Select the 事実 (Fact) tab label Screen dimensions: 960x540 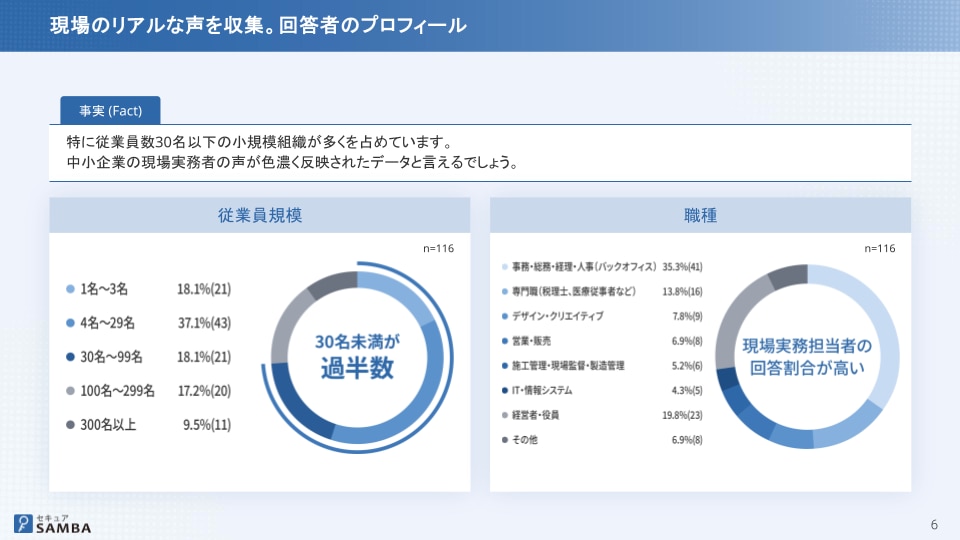[110, 110]
